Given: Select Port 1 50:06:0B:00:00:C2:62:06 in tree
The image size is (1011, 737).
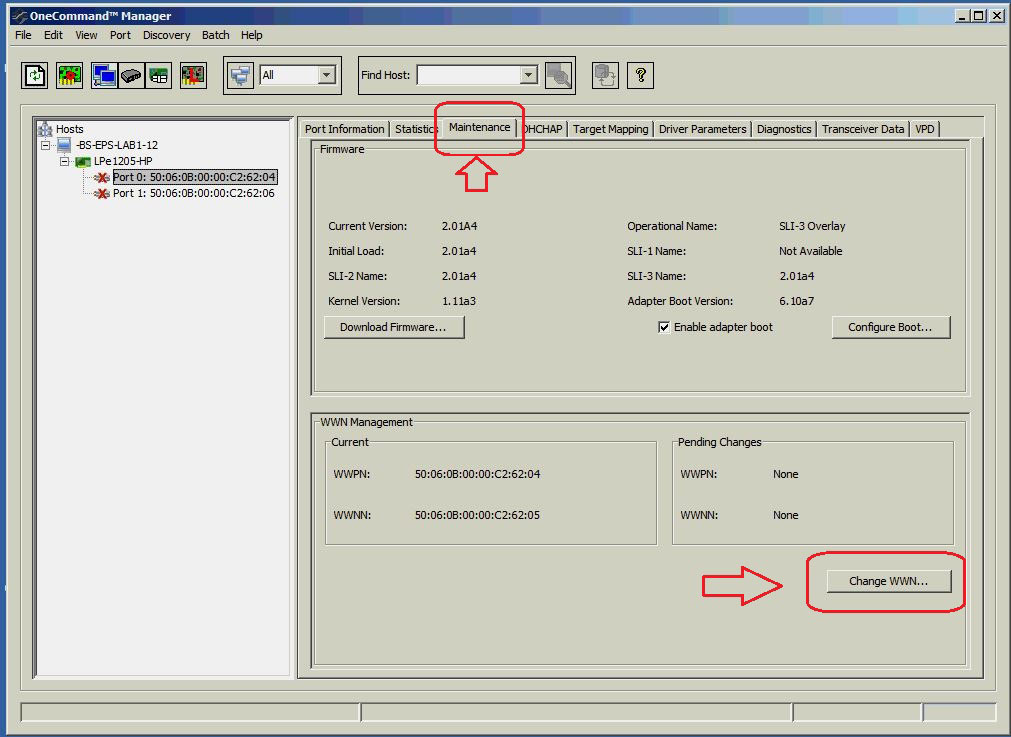Looking at the screenshot, I should tap(193, 193).
